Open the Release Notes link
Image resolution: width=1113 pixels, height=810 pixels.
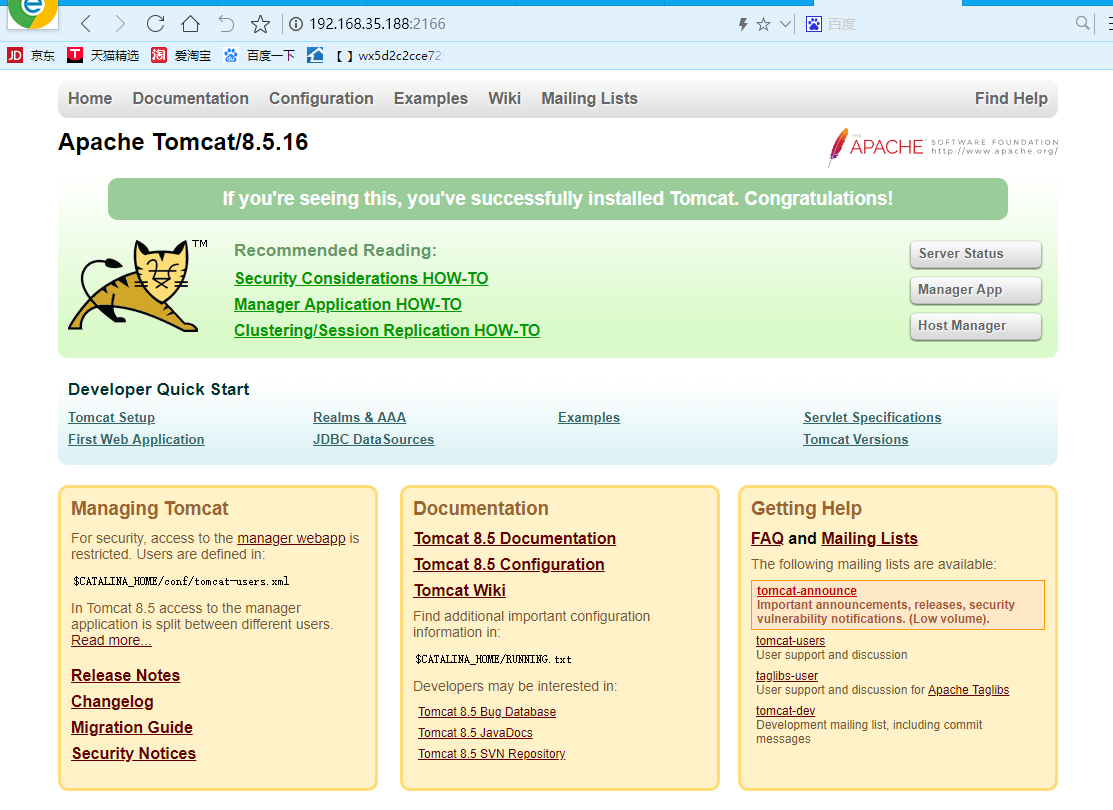tap(126, 675)
